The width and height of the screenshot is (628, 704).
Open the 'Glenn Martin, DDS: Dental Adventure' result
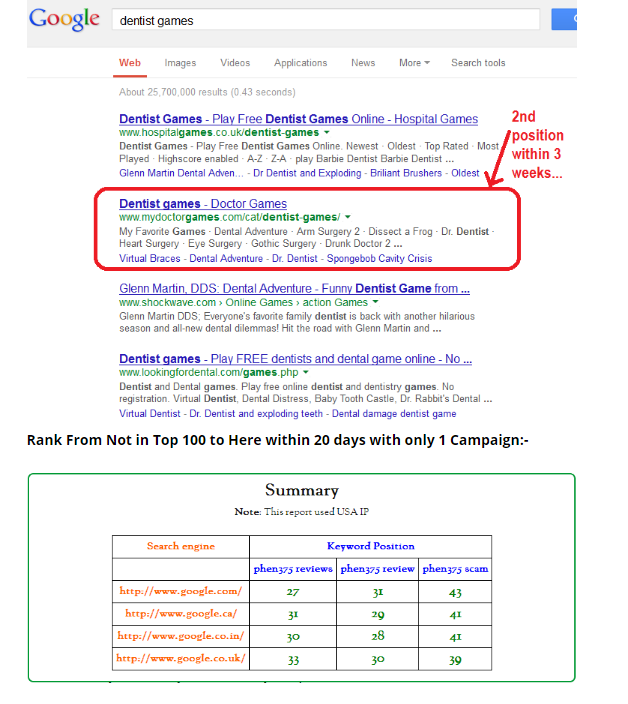pyautogui.click(x=294, y=289)
